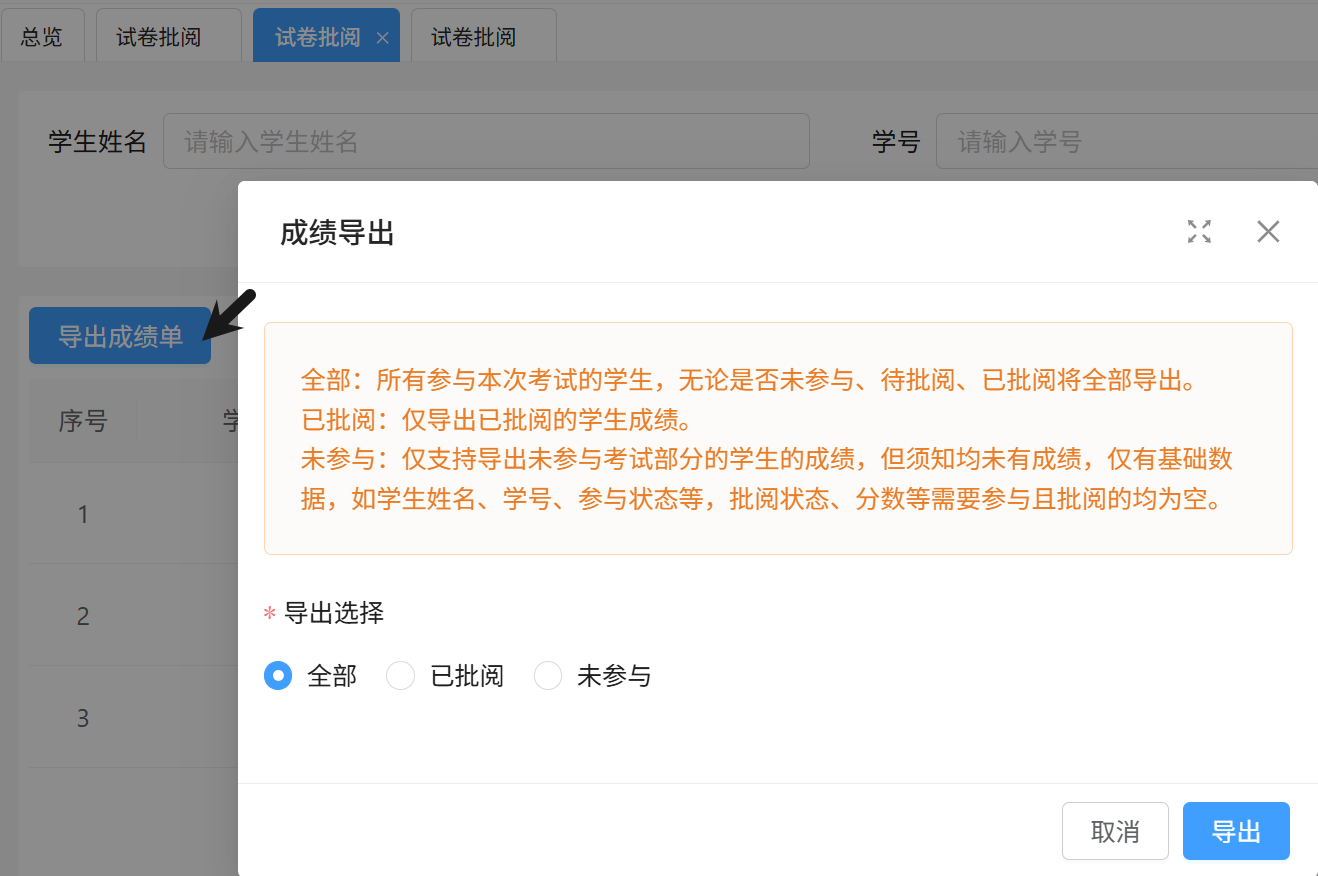1318x876 pixels.
Task: Close the active 试卷批阅 tab
Action: (382, 38)
